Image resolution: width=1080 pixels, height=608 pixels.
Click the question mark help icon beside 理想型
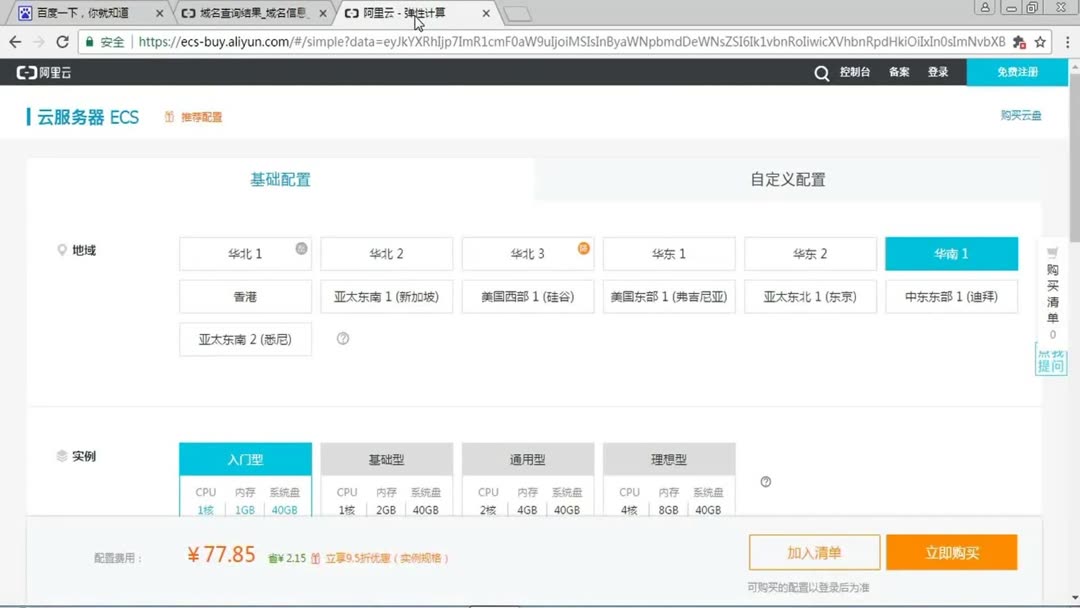[x=765, y=481]
